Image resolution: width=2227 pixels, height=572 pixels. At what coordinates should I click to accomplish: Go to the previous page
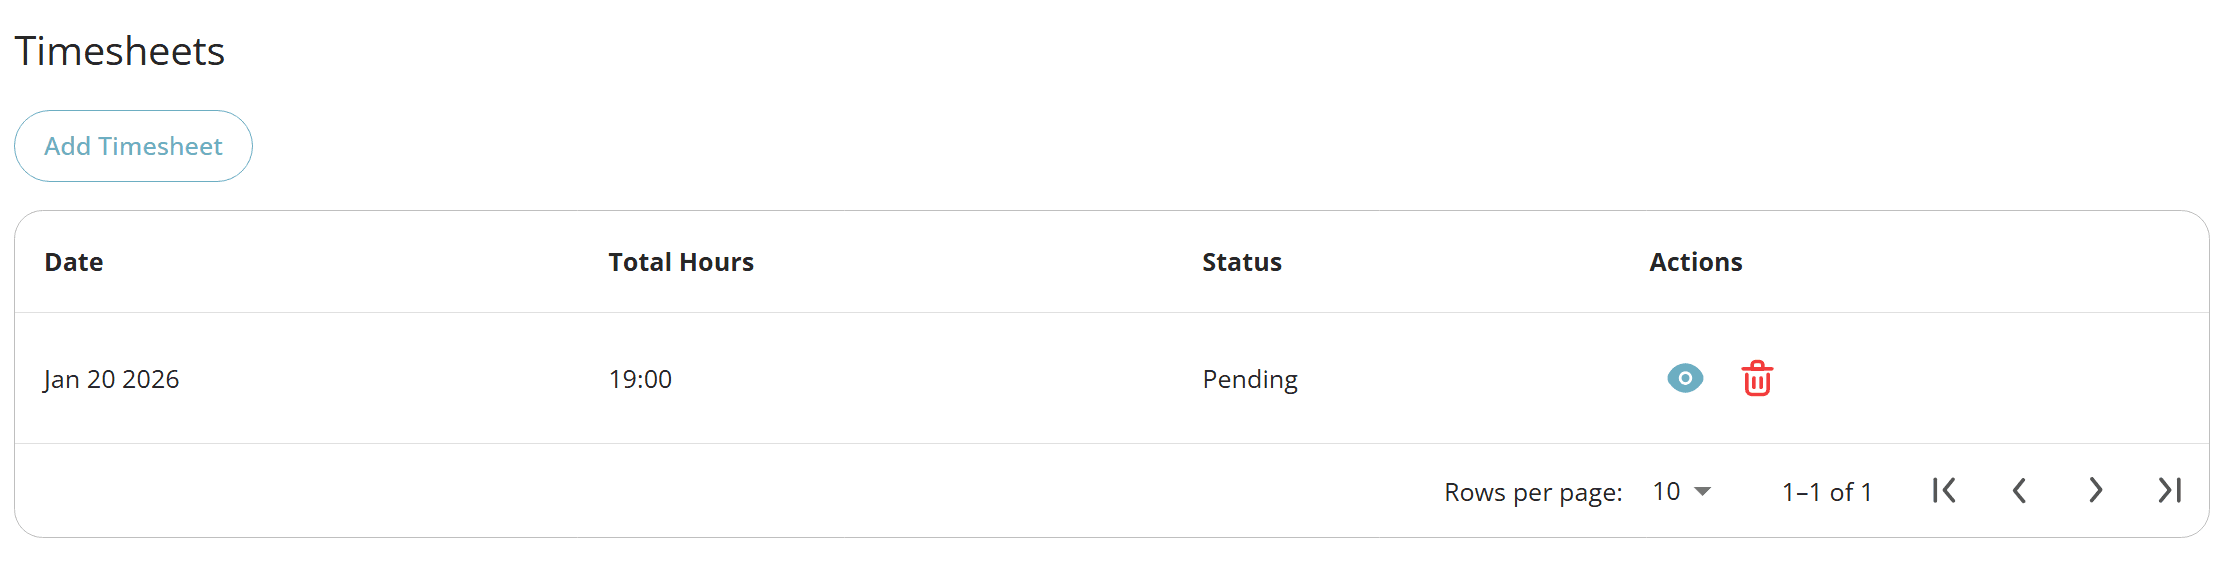(x=2019, y=490)
